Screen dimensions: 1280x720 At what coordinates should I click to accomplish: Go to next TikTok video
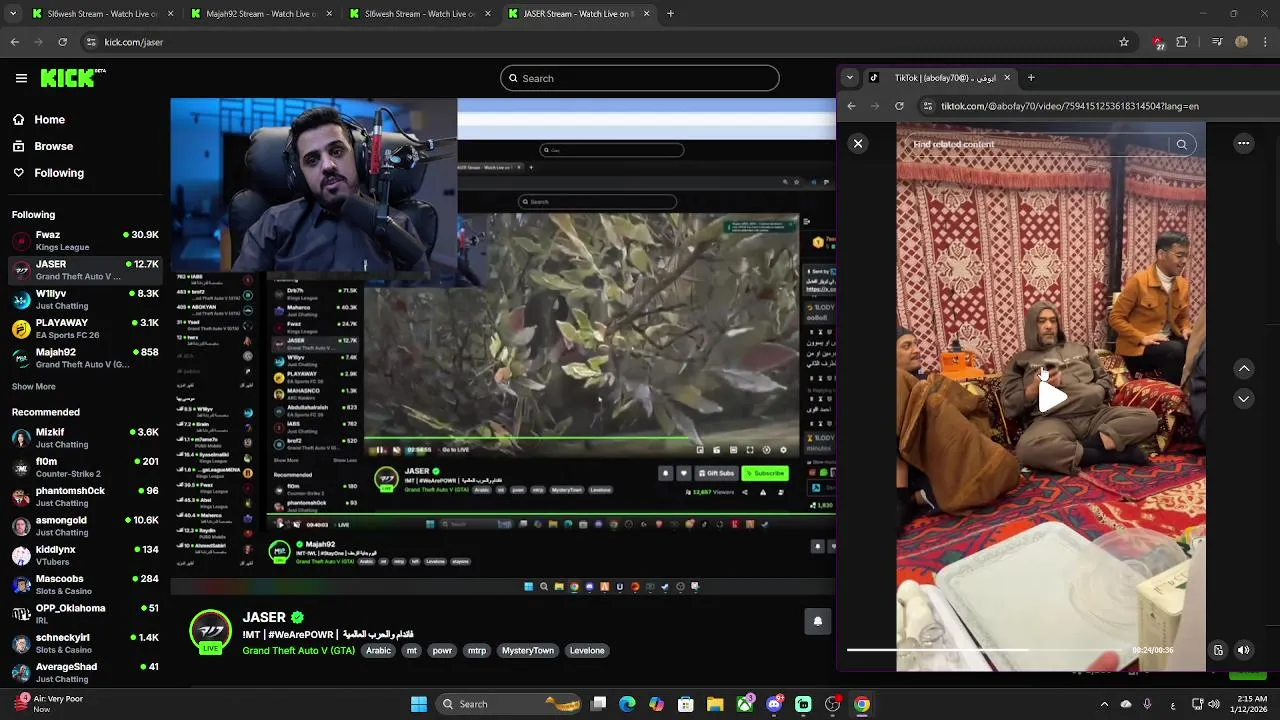[1244, 399]
